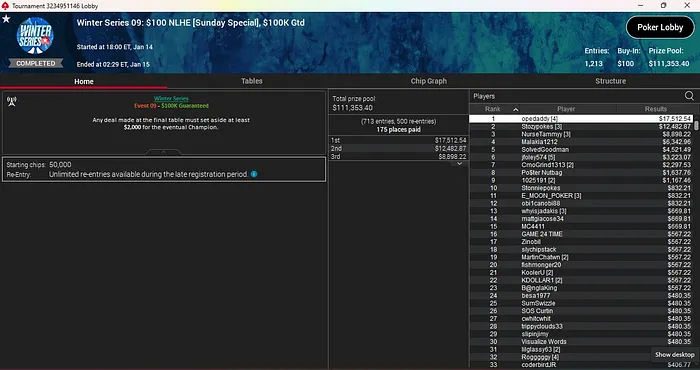
Task: Click the Show desktop tooltip
Action: pyautogui.click(x=675, y=355)
